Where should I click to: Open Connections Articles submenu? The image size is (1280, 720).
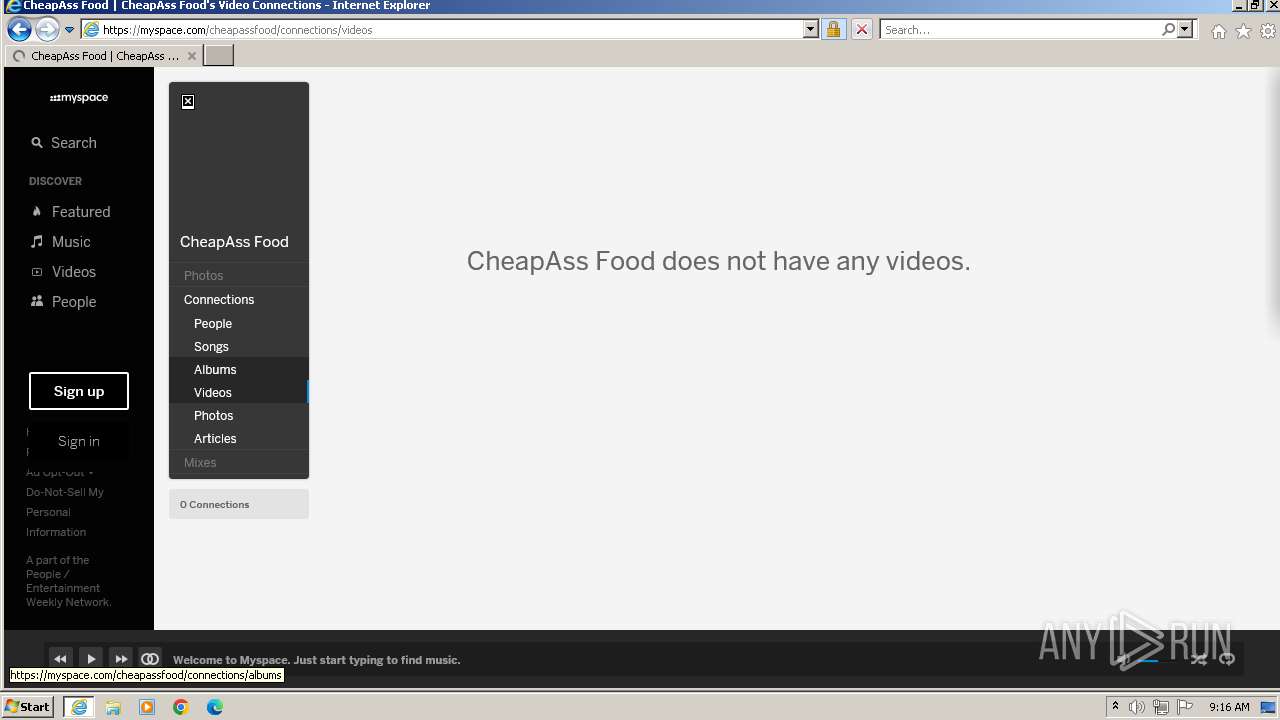[215, 439]
